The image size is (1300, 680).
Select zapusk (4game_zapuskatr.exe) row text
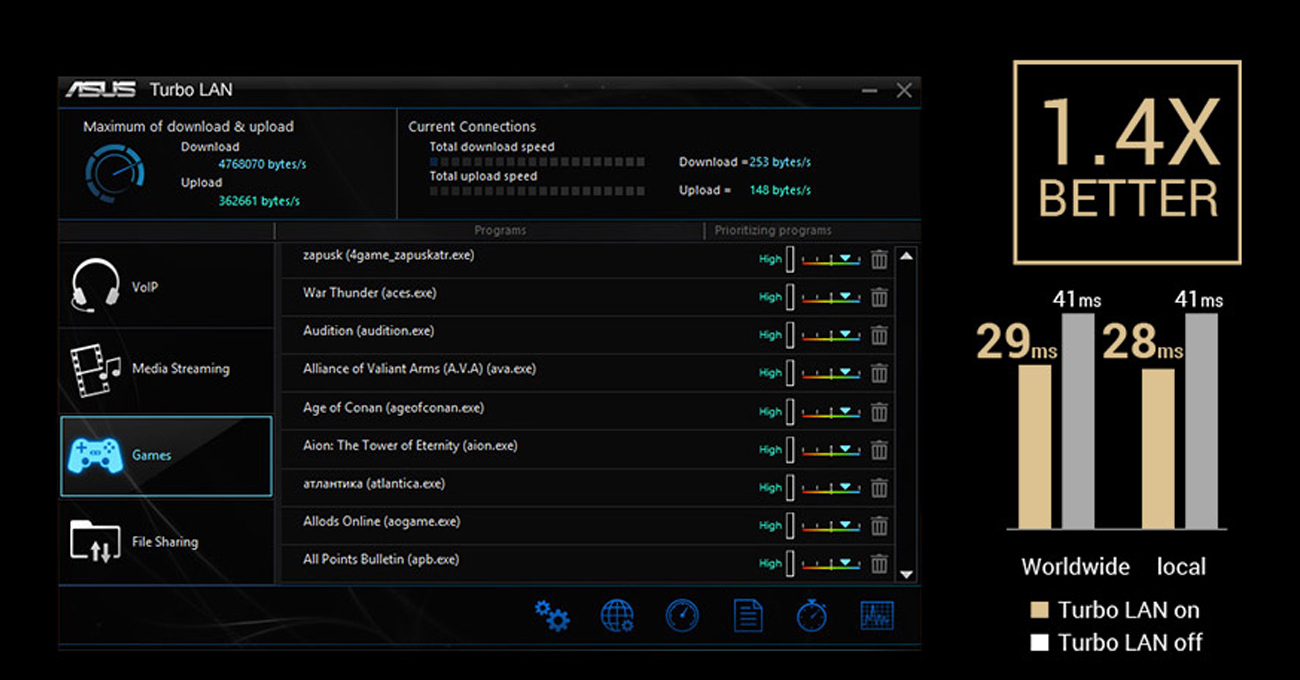pyautogui.click(x=388, y=255)
